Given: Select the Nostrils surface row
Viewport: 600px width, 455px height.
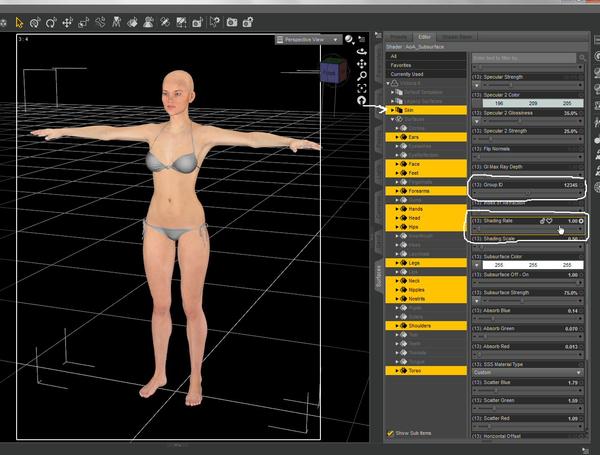Looking at the screenshot, I should (x=426, y=299).
